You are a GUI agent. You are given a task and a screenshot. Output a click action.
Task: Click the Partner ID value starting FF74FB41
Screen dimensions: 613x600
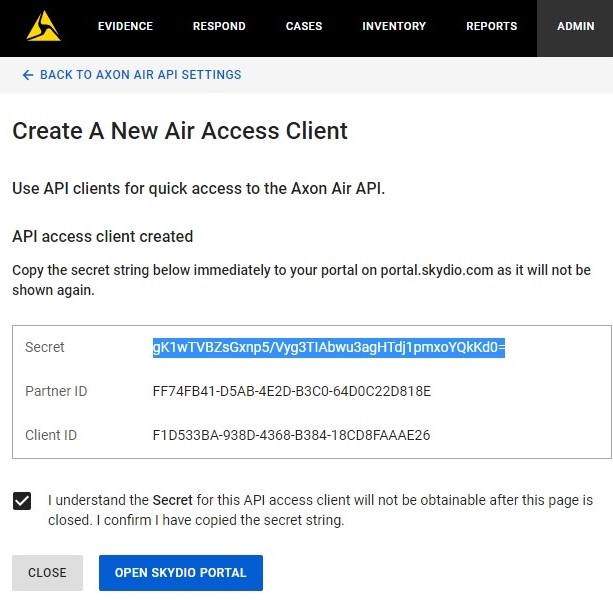point(291,391)
